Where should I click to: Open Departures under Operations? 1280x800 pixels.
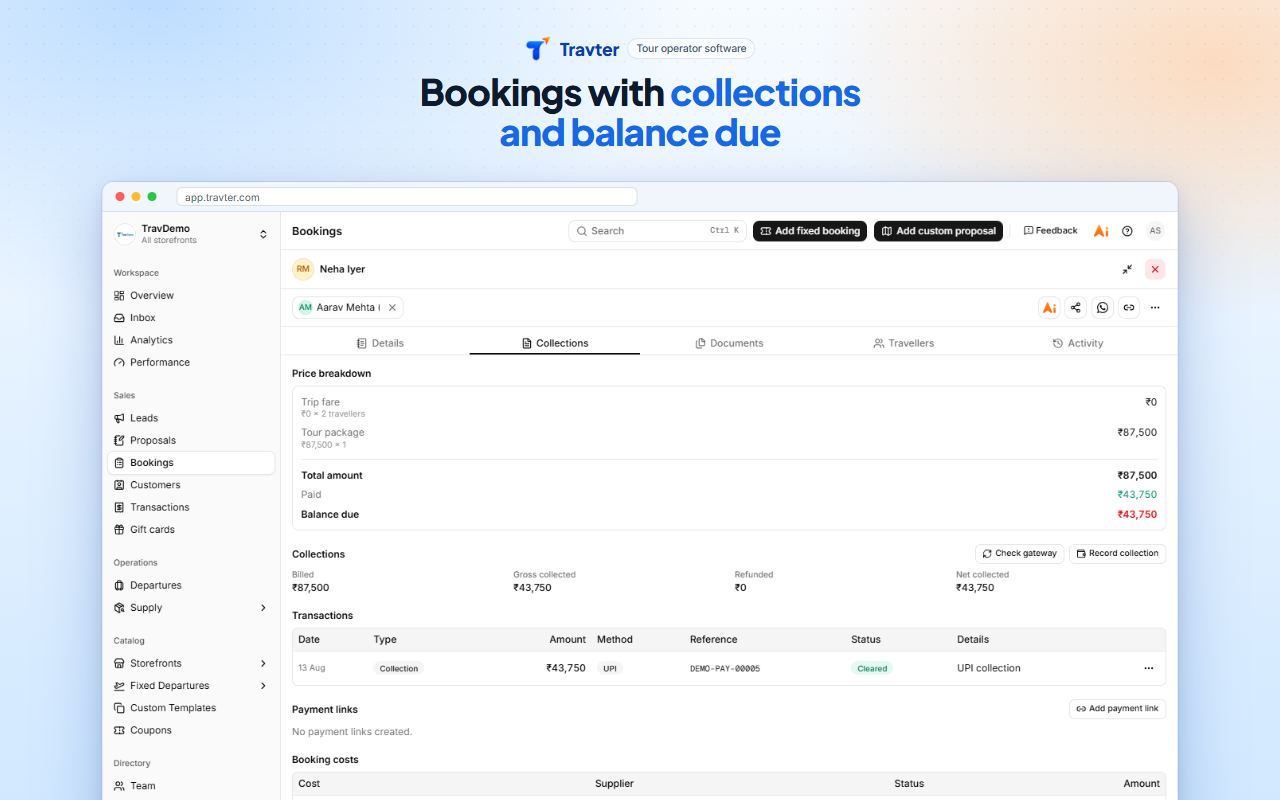tap(191, 585)
